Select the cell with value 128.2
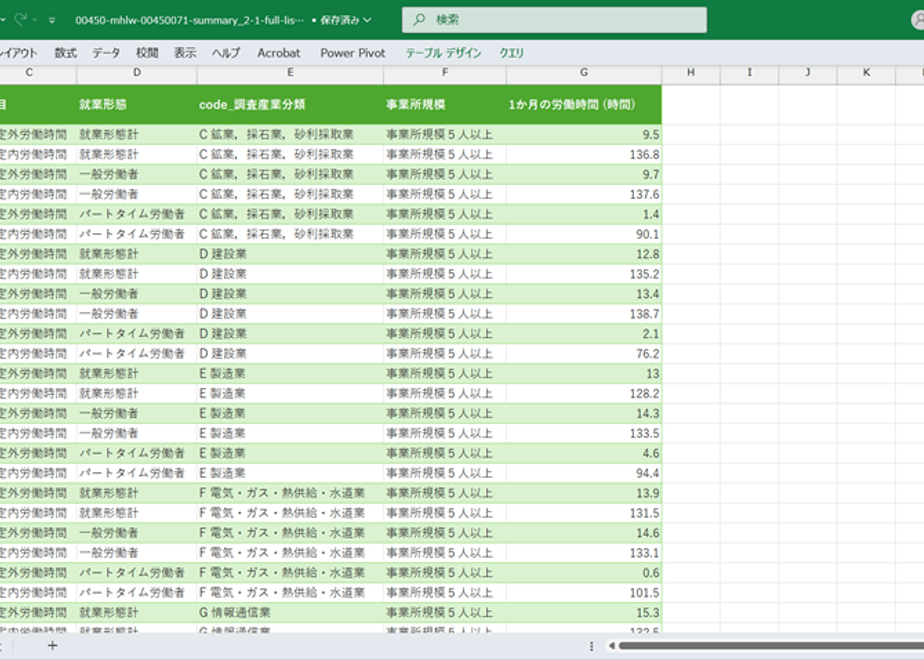Image resolution: width=924 pixels, height=660 pixels. click(x=583, y=394)
